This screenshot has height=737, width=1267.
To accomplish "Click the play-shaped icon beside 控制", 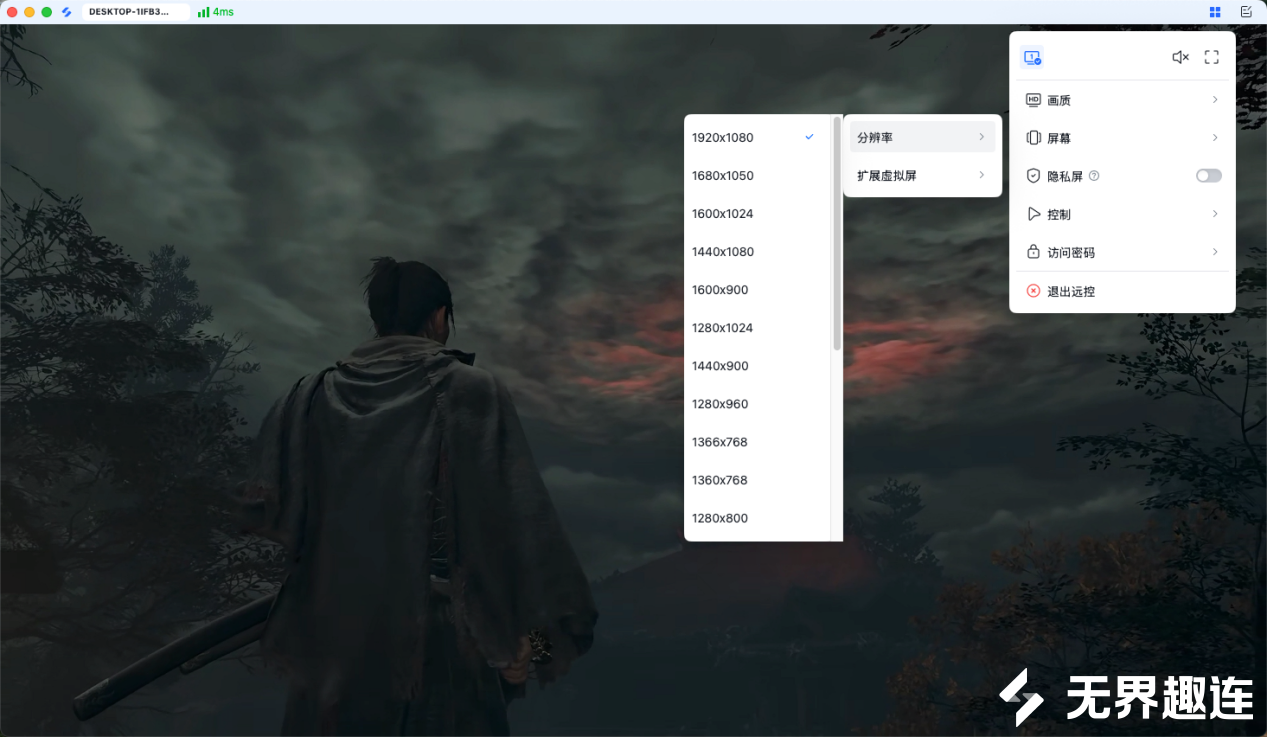I will click(x=1034, y=214).
